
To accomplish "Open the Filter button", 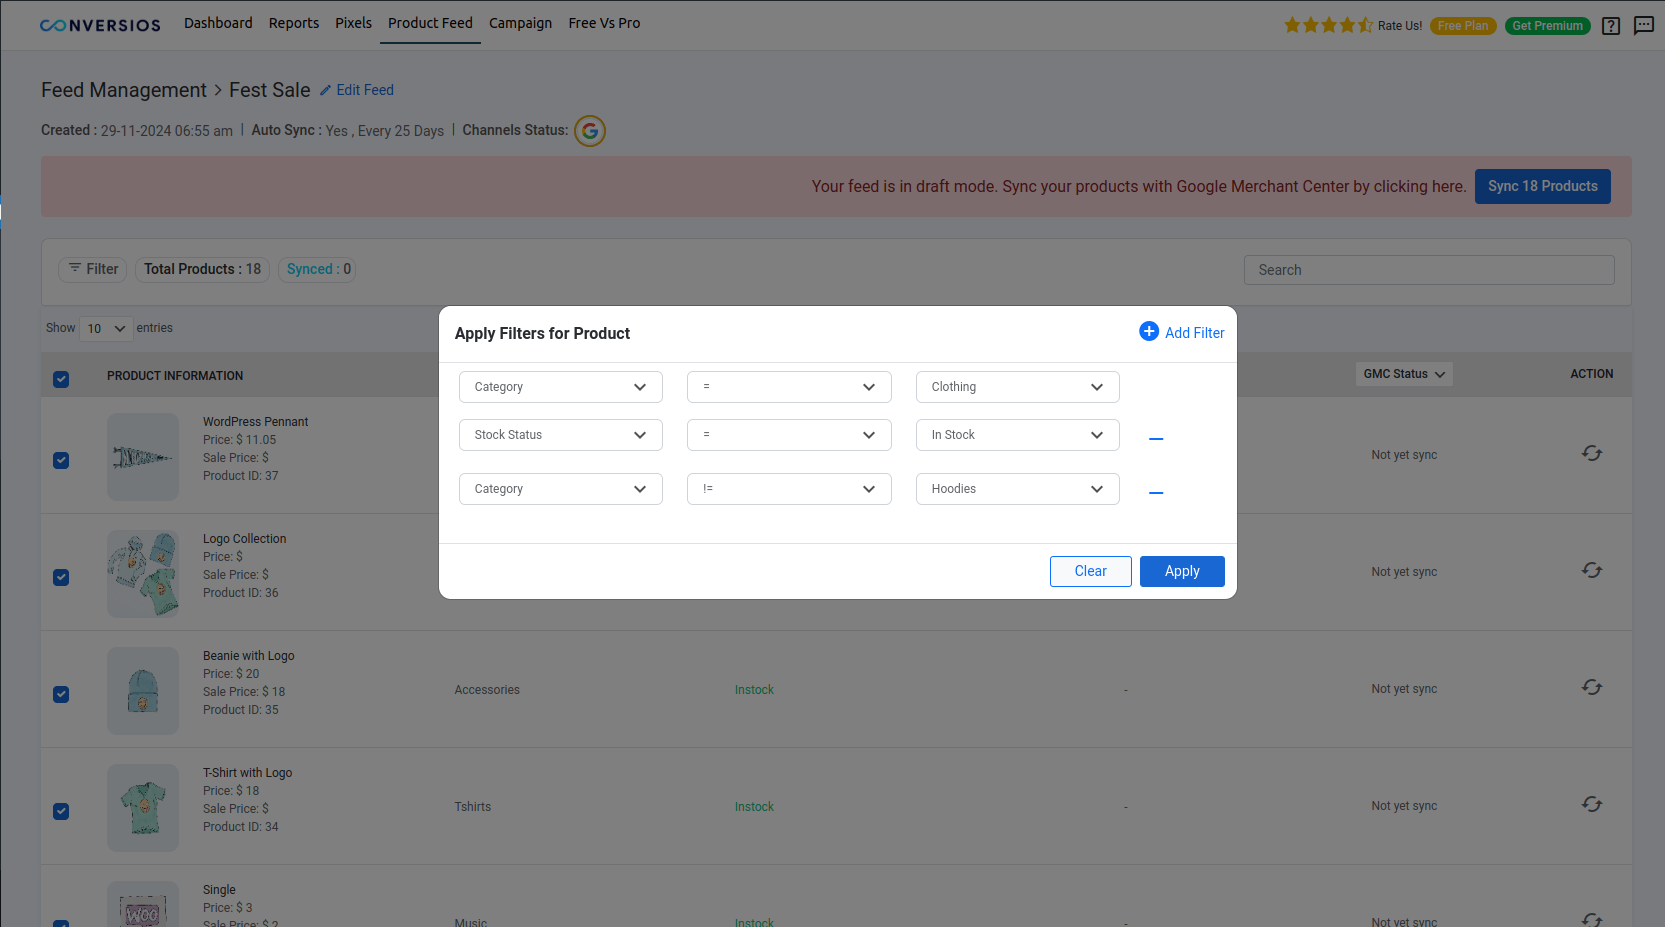I will click(93, 269).
